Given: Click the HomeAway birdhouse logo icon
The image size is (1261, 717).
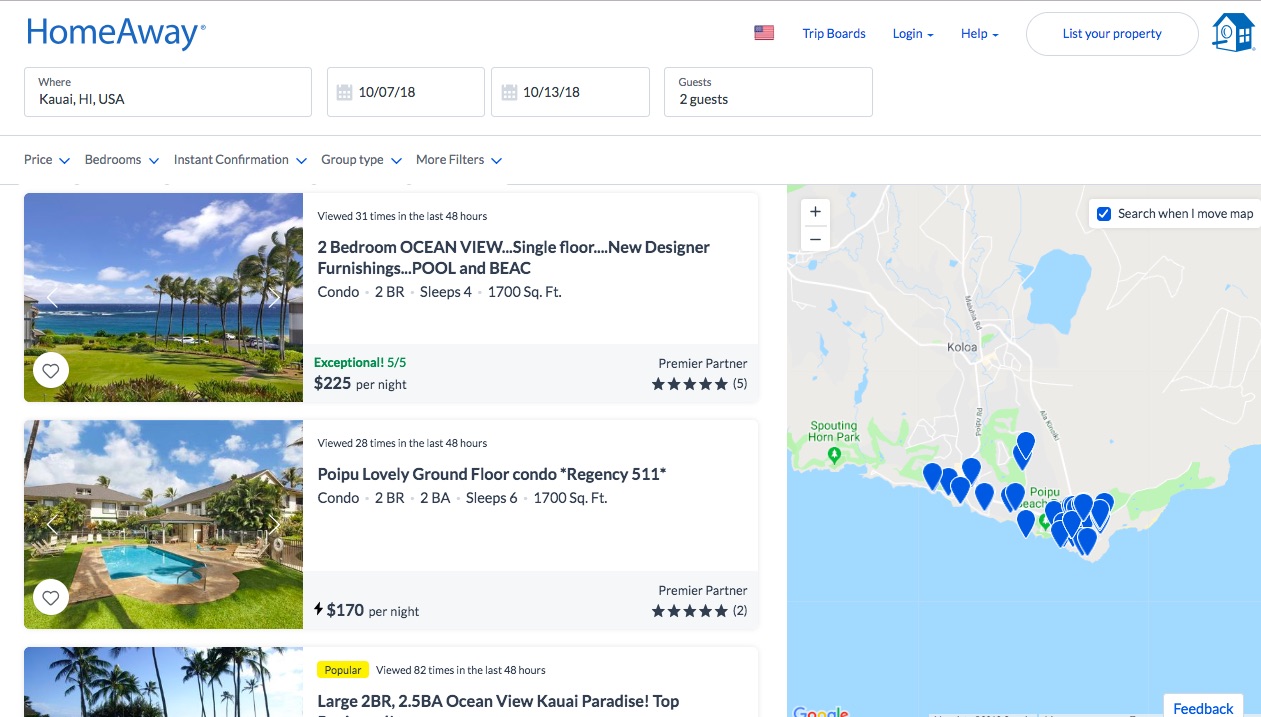Looking at the screenshot, I should point(1233,33).
